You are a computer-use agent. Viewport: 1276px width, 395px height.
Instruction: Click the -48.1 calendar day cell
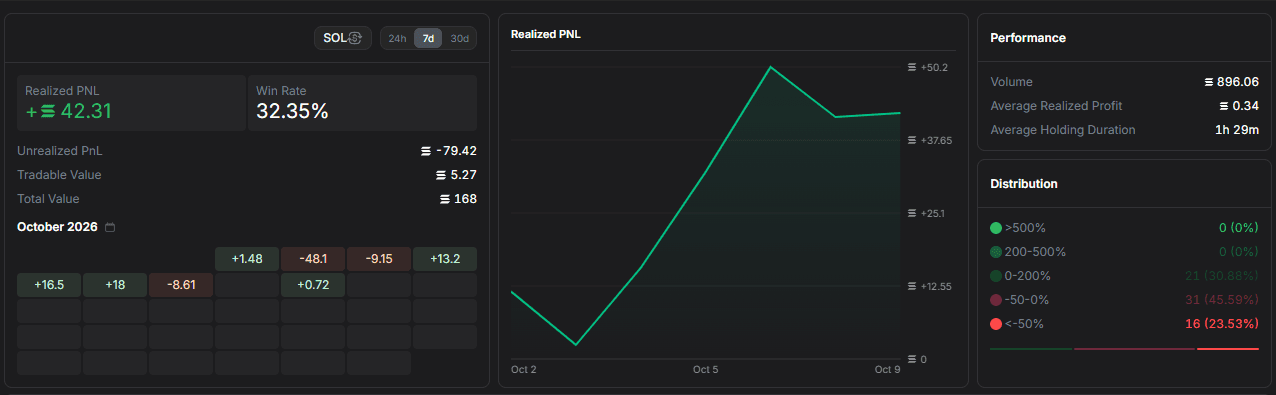tap(313, 259)
